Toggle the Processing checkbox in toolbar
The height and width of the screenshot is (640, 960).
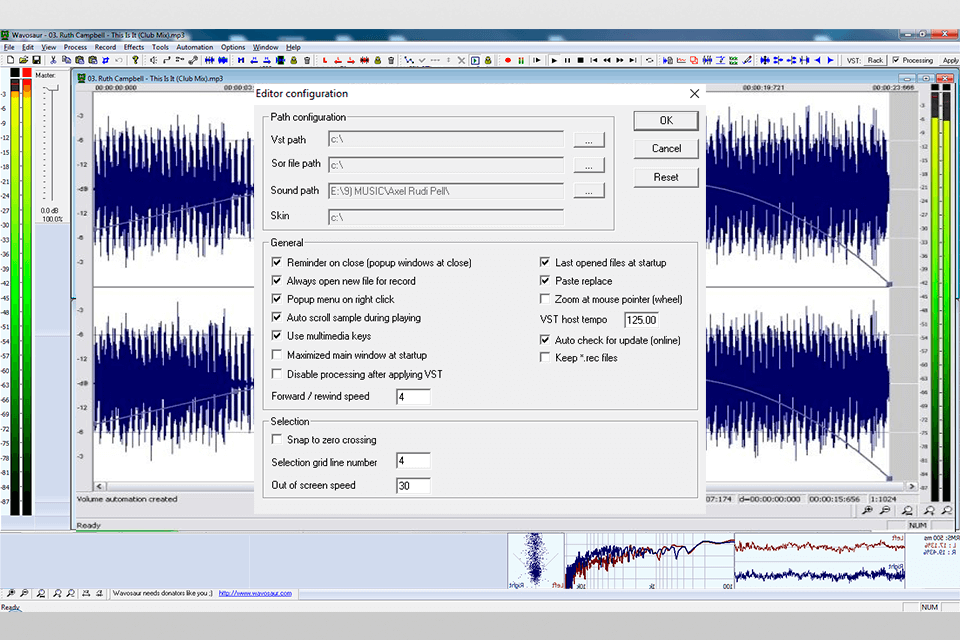click(896, 60)
